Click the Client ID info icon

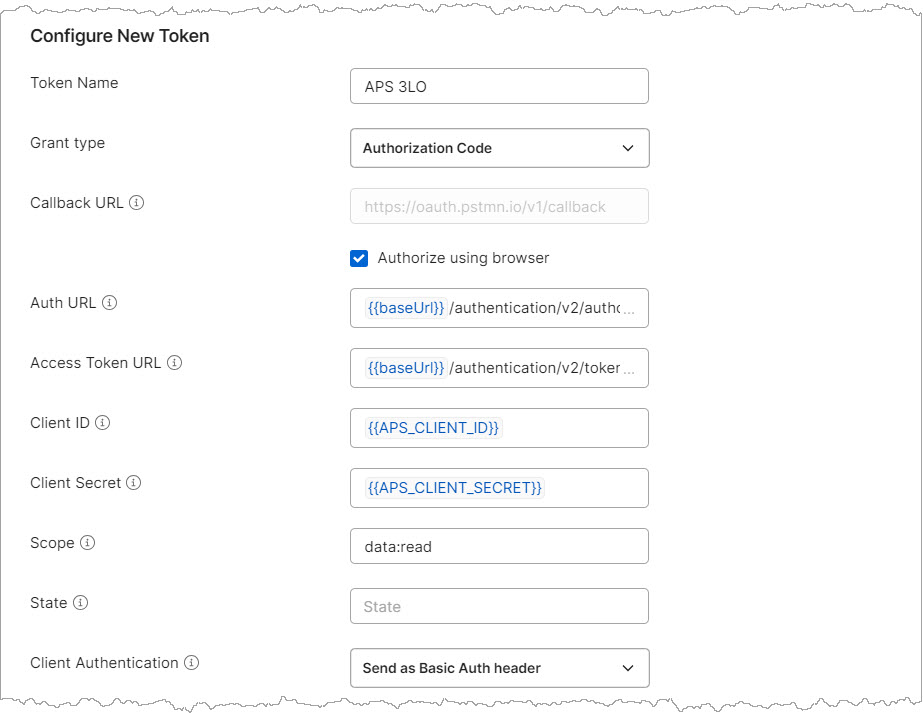[x=102, y=423]
